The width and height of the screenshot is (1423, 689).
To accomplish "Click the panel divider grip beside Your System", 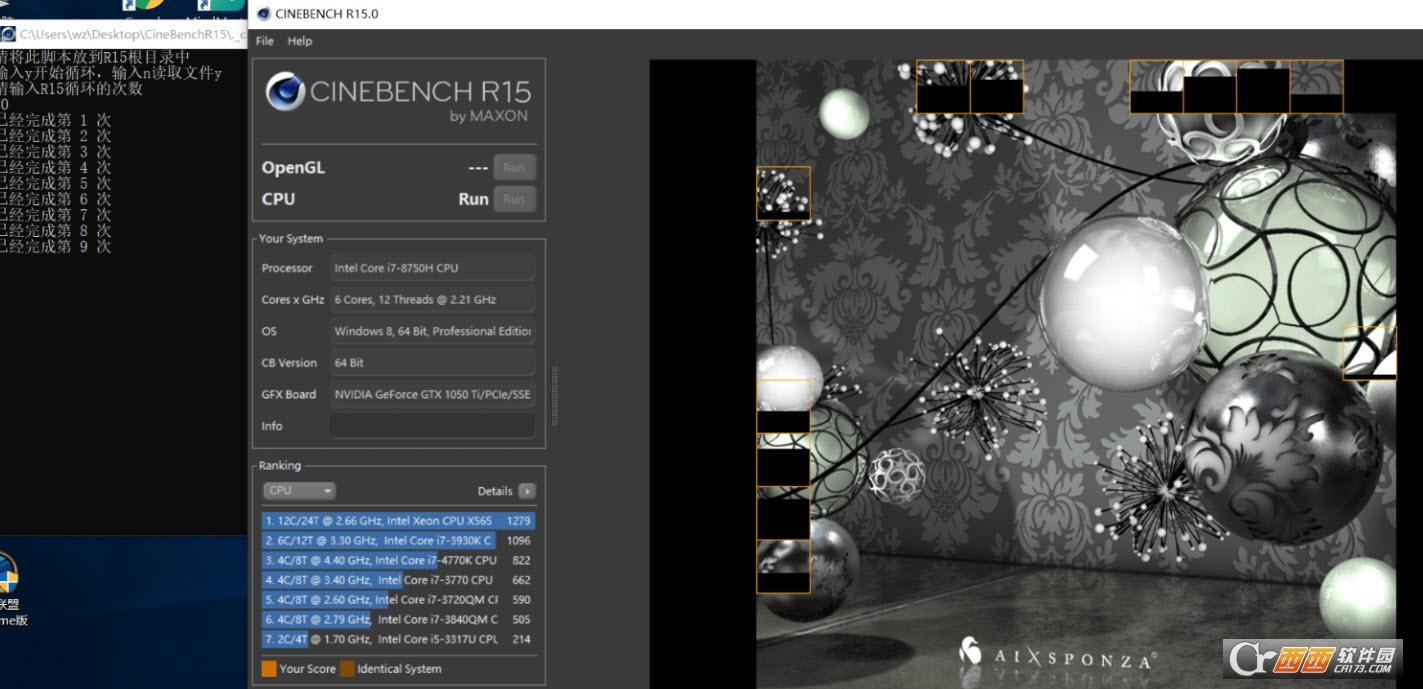I will [553, 396].
